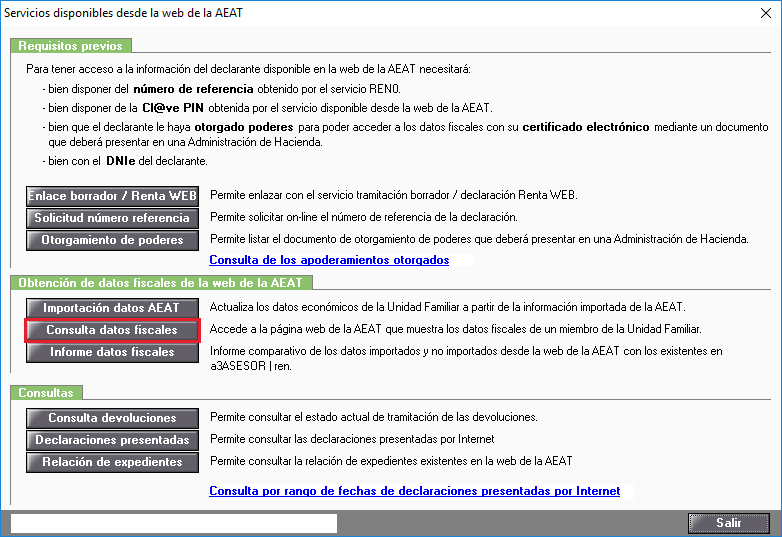Open Relación de expedientes
782x537 pixels.
112,462
